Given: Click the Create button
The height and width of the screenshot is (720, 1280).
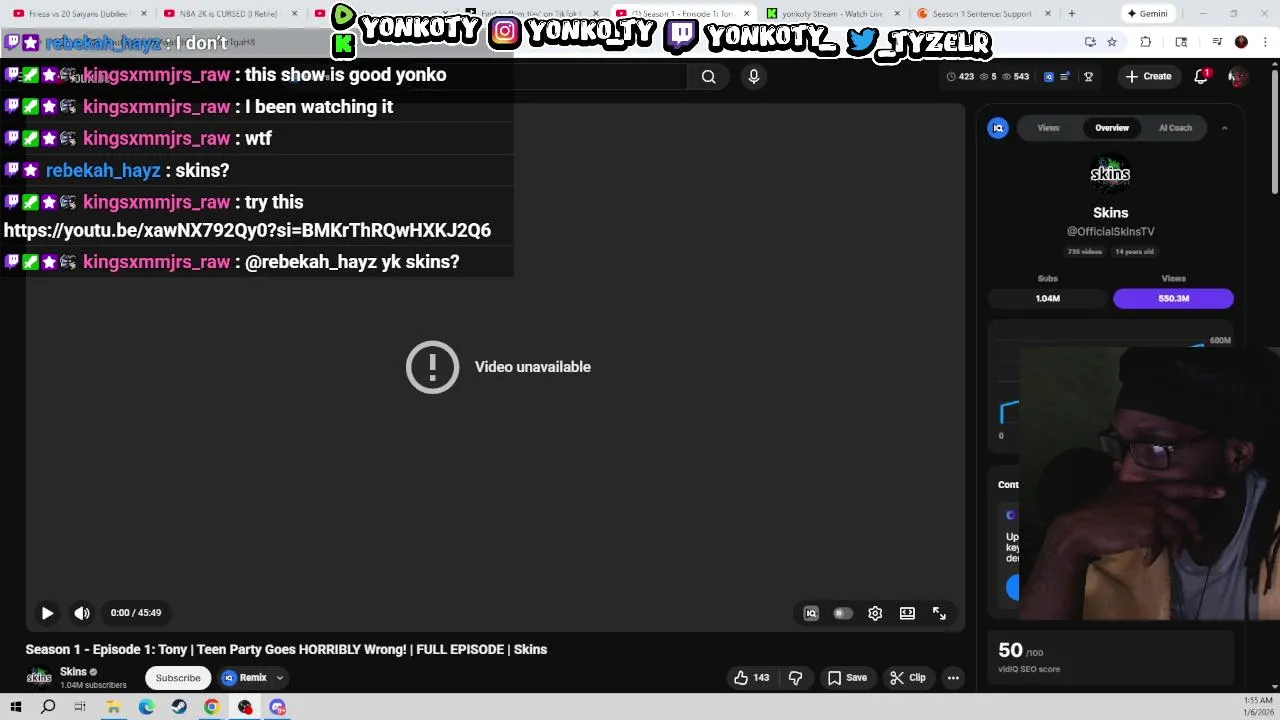Looking at the screenshot, I should (1148, 76).
